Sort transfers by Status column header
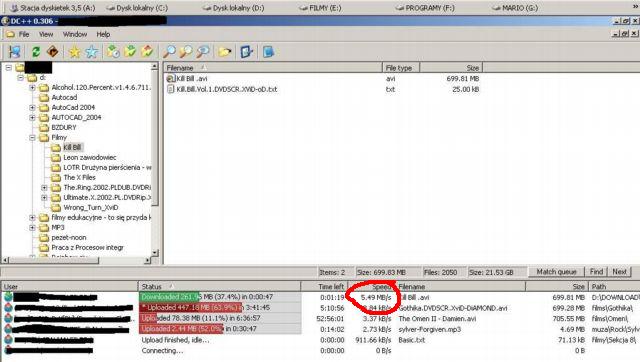 point(220,286)
